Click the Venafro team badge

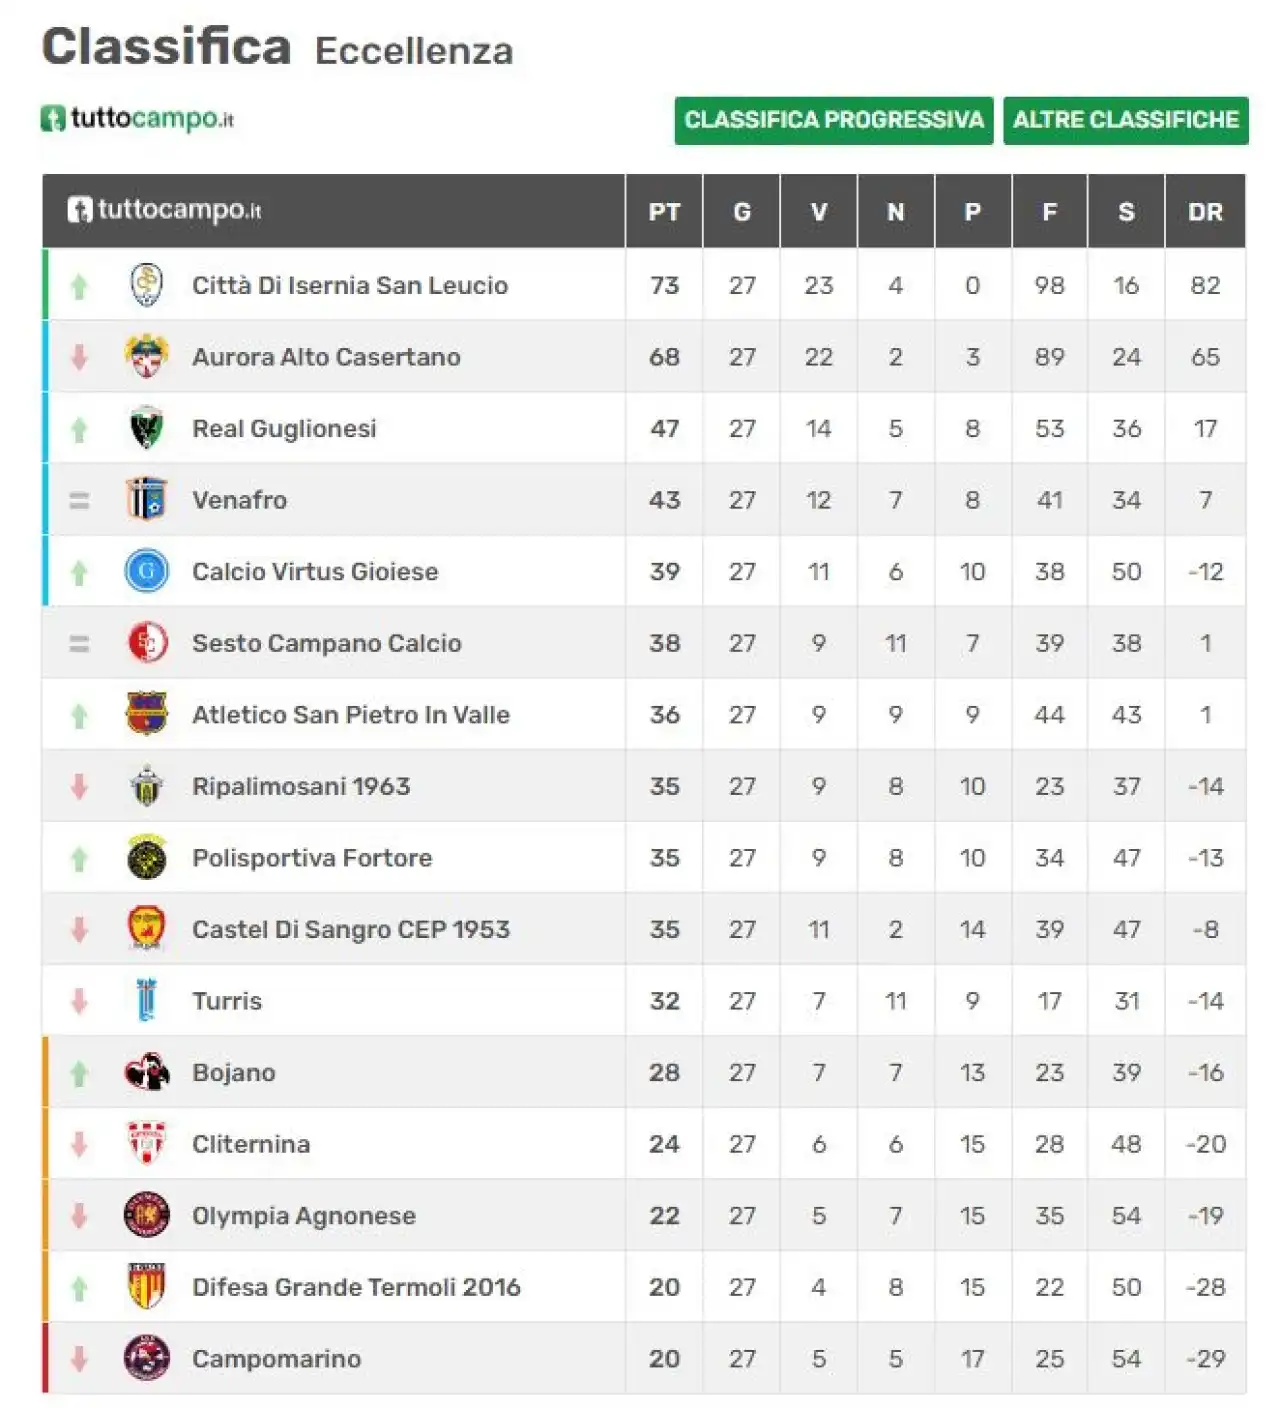147,500
